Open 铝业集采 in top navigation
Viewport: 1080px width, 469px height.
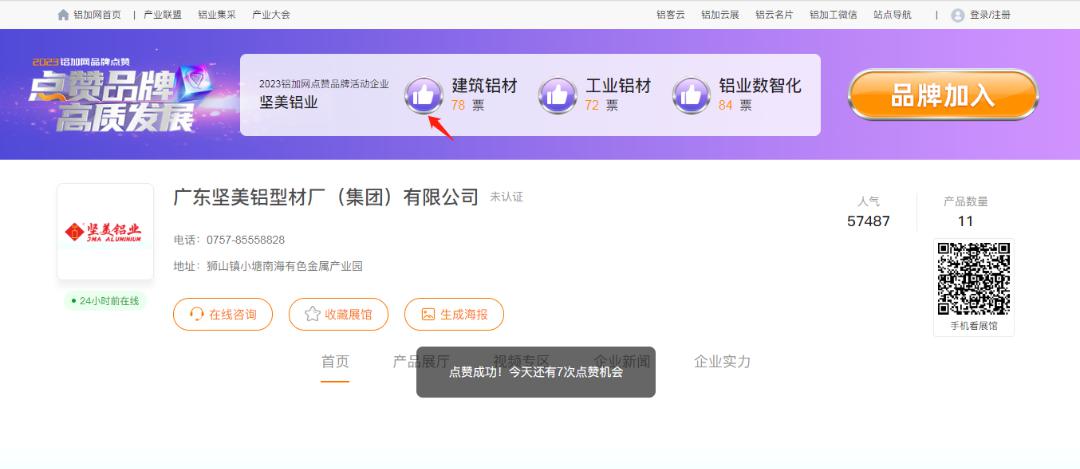[217, 14]
